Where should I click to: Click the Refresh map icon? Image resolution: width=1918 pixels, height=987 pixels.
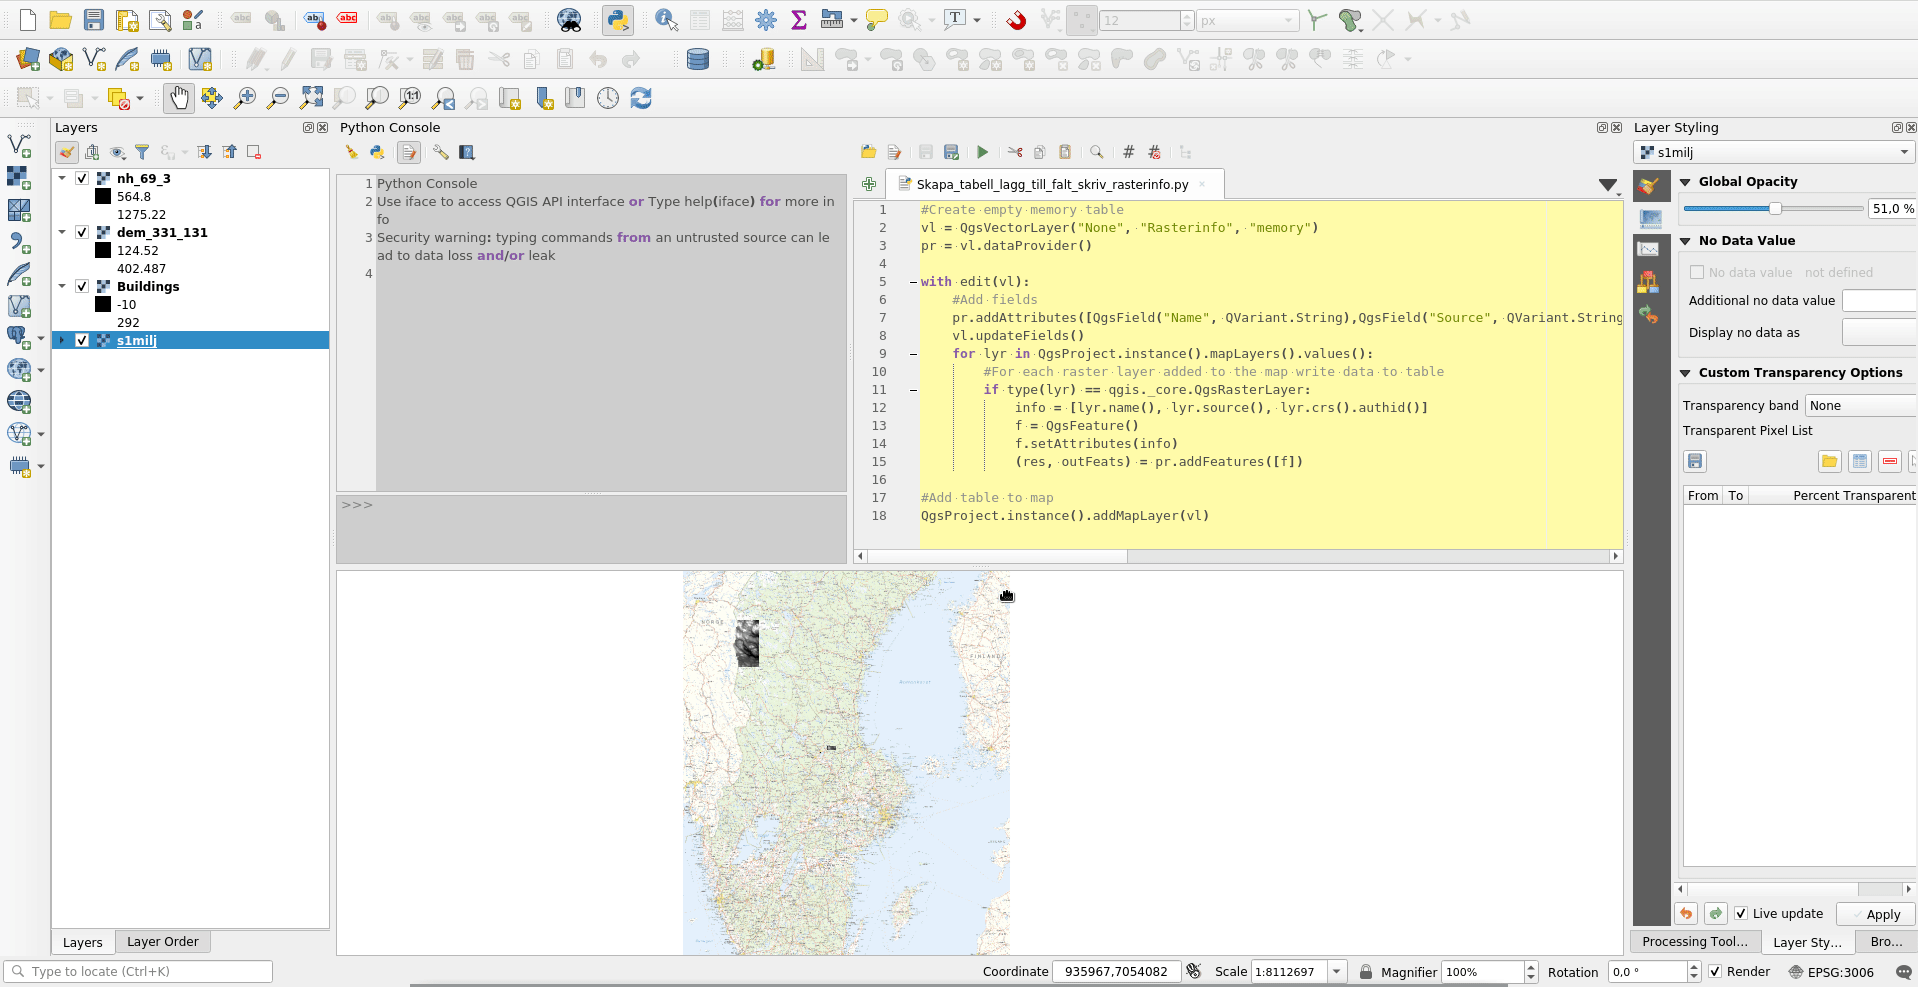[x=641, y=98]
